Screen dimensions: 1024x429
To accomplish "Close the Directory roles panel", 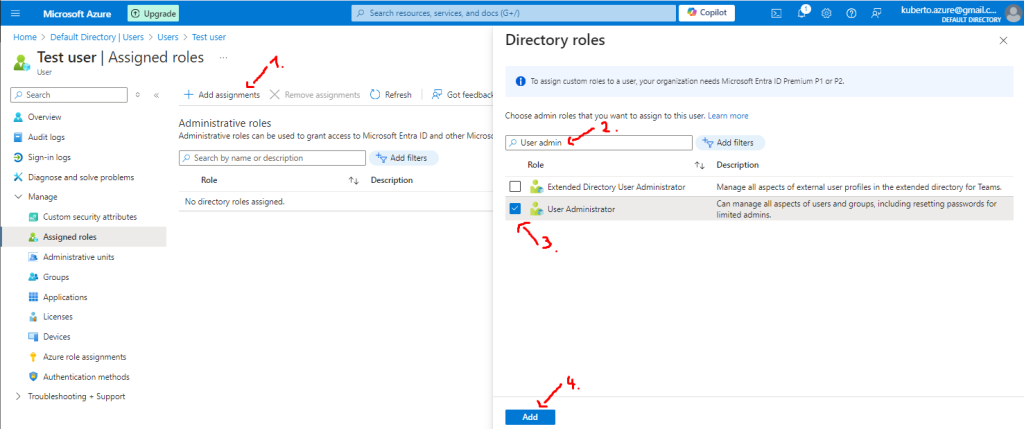I will point(1004,40).
